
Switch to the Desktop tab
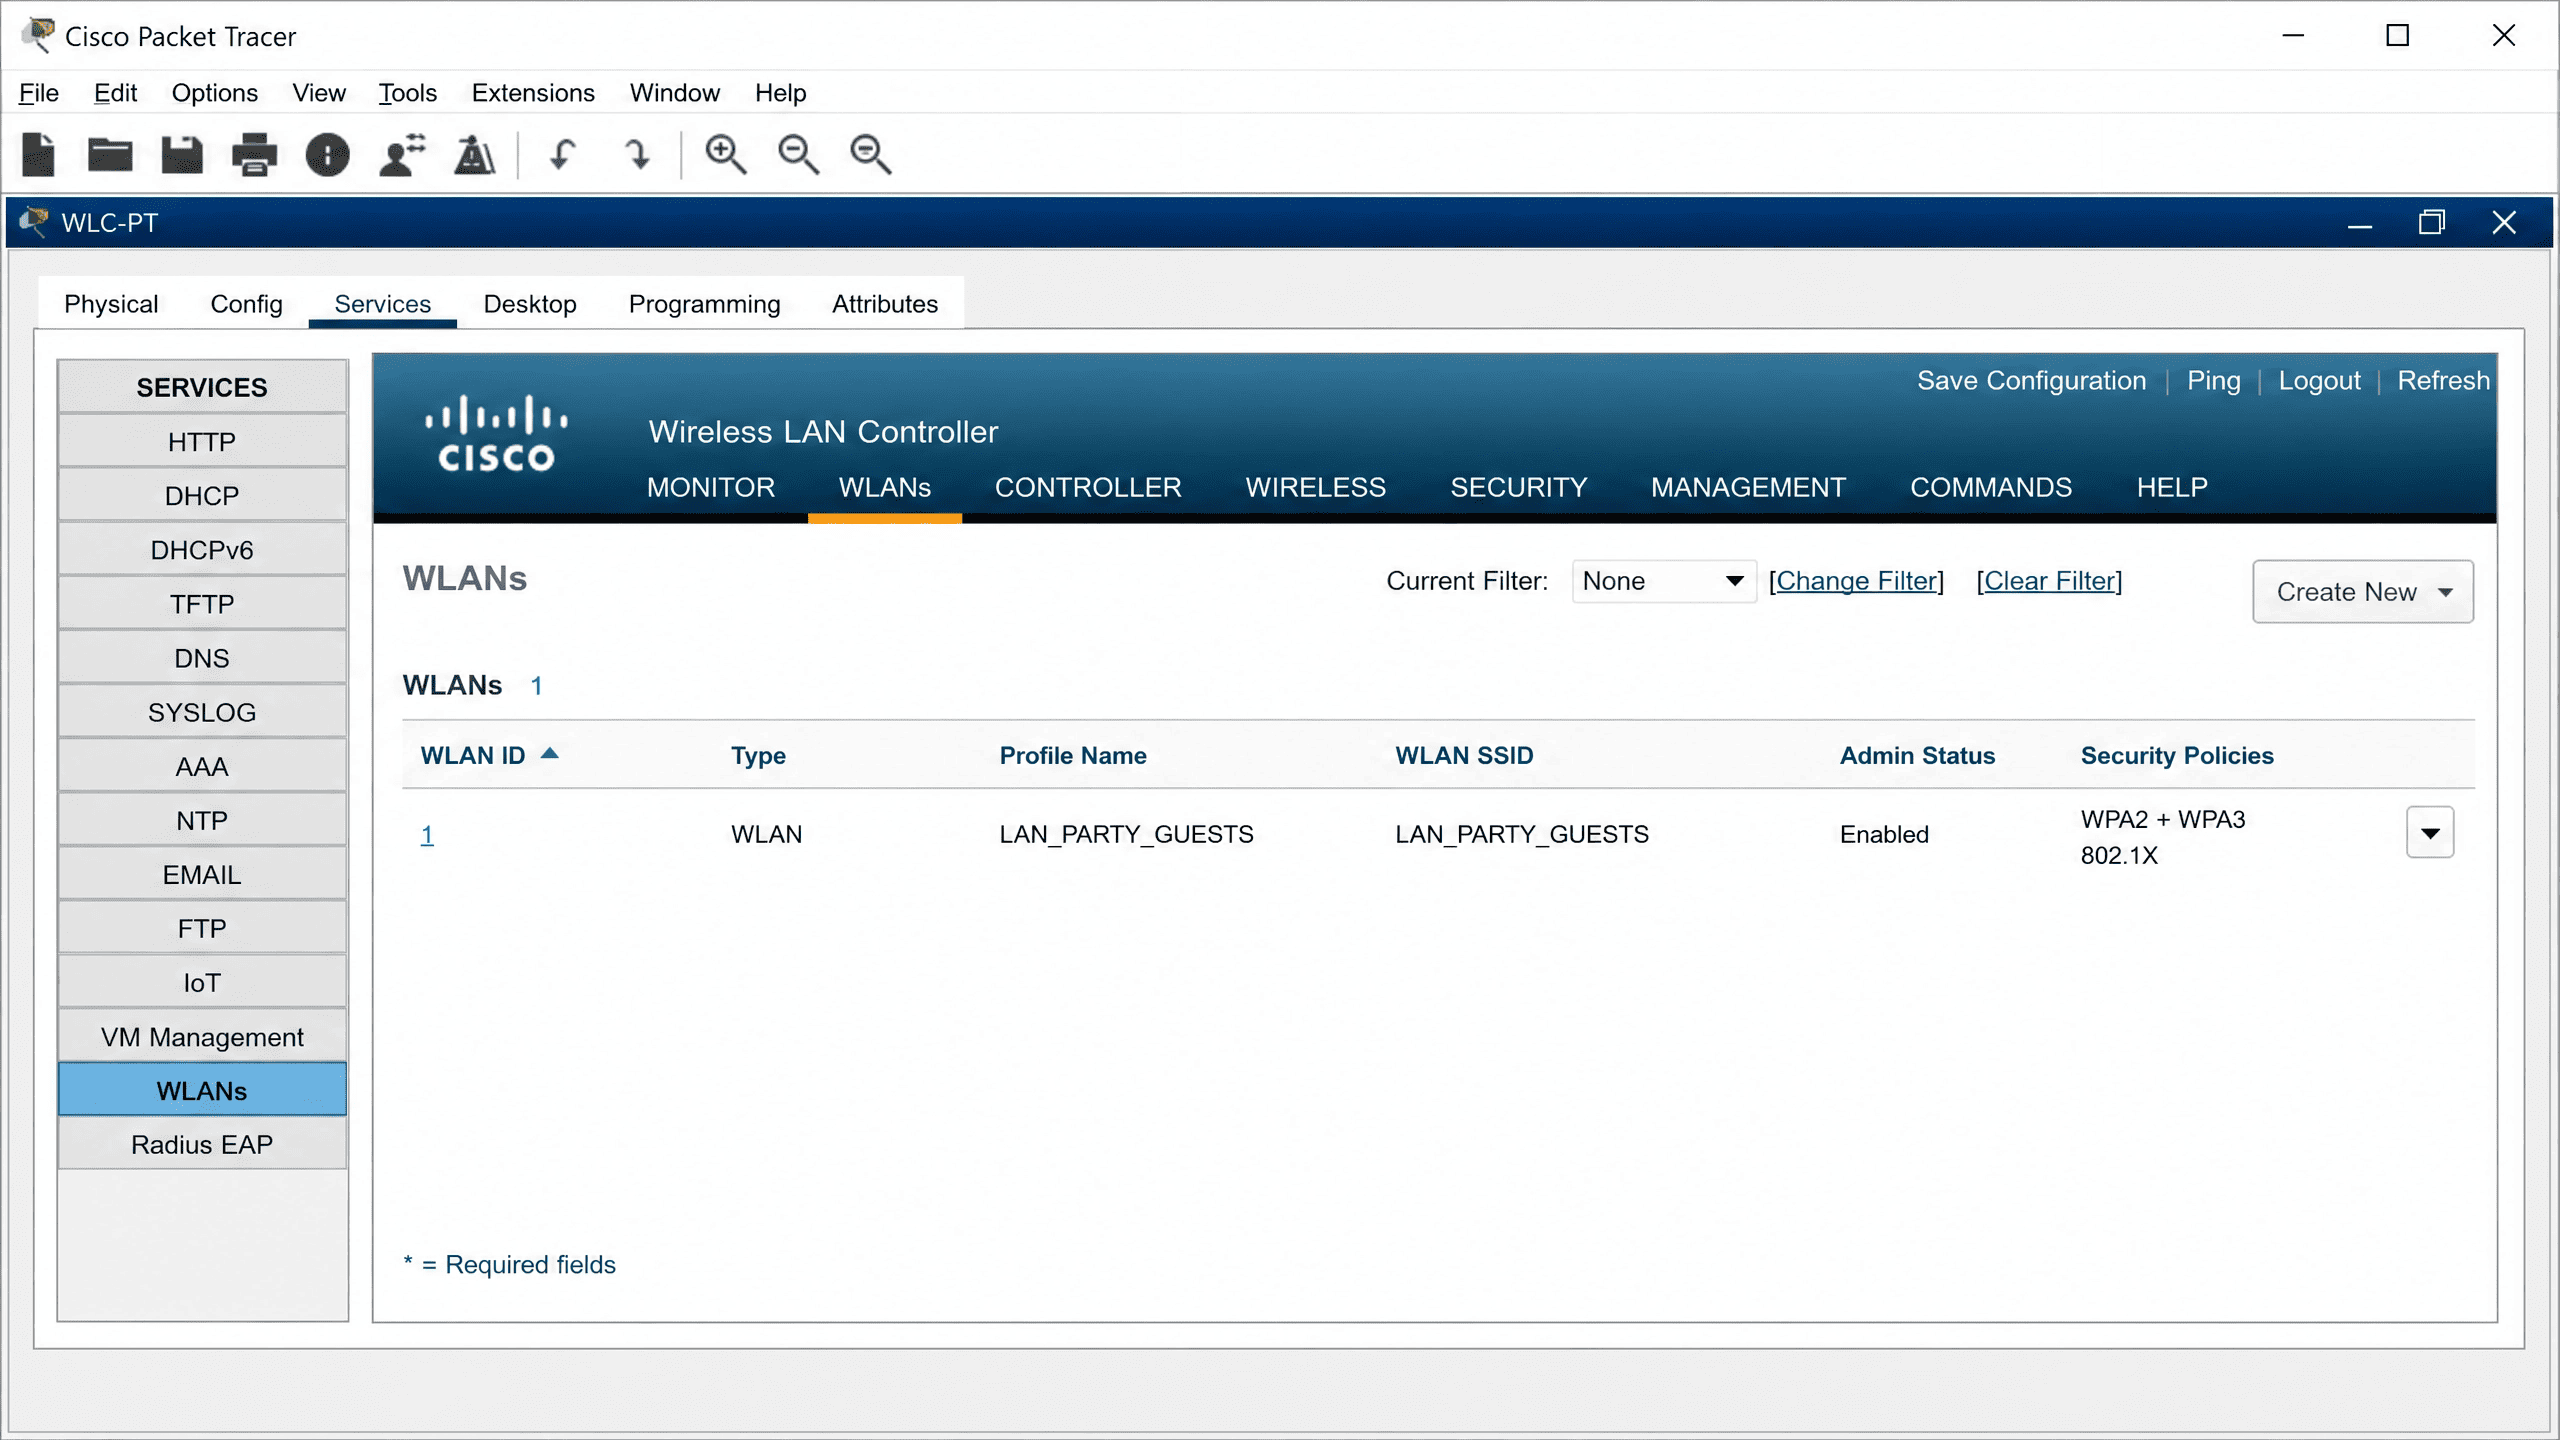click(x=530, y=304)
